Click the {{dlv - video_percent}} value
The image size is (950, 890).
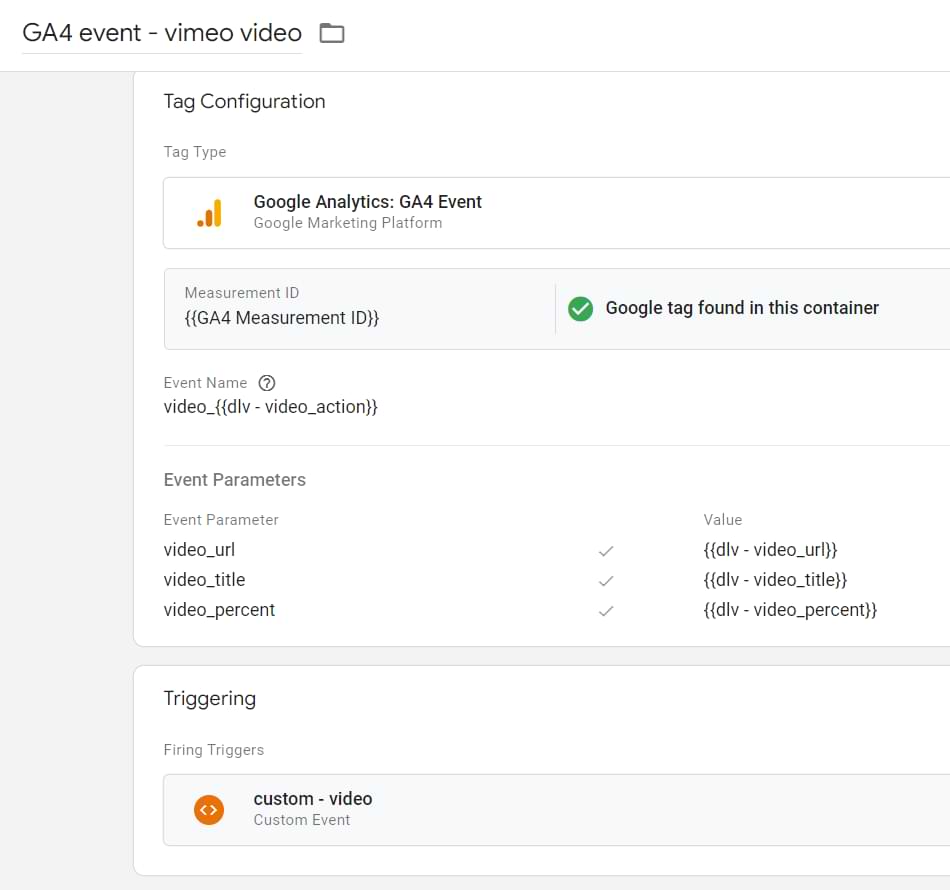[x=790, y=610]
